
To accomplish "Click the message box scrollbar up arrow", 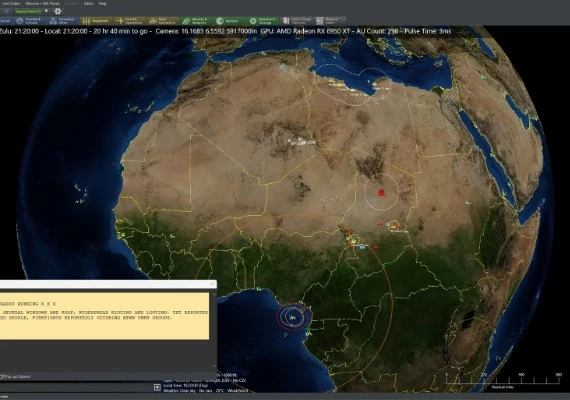I will (214, 294).
